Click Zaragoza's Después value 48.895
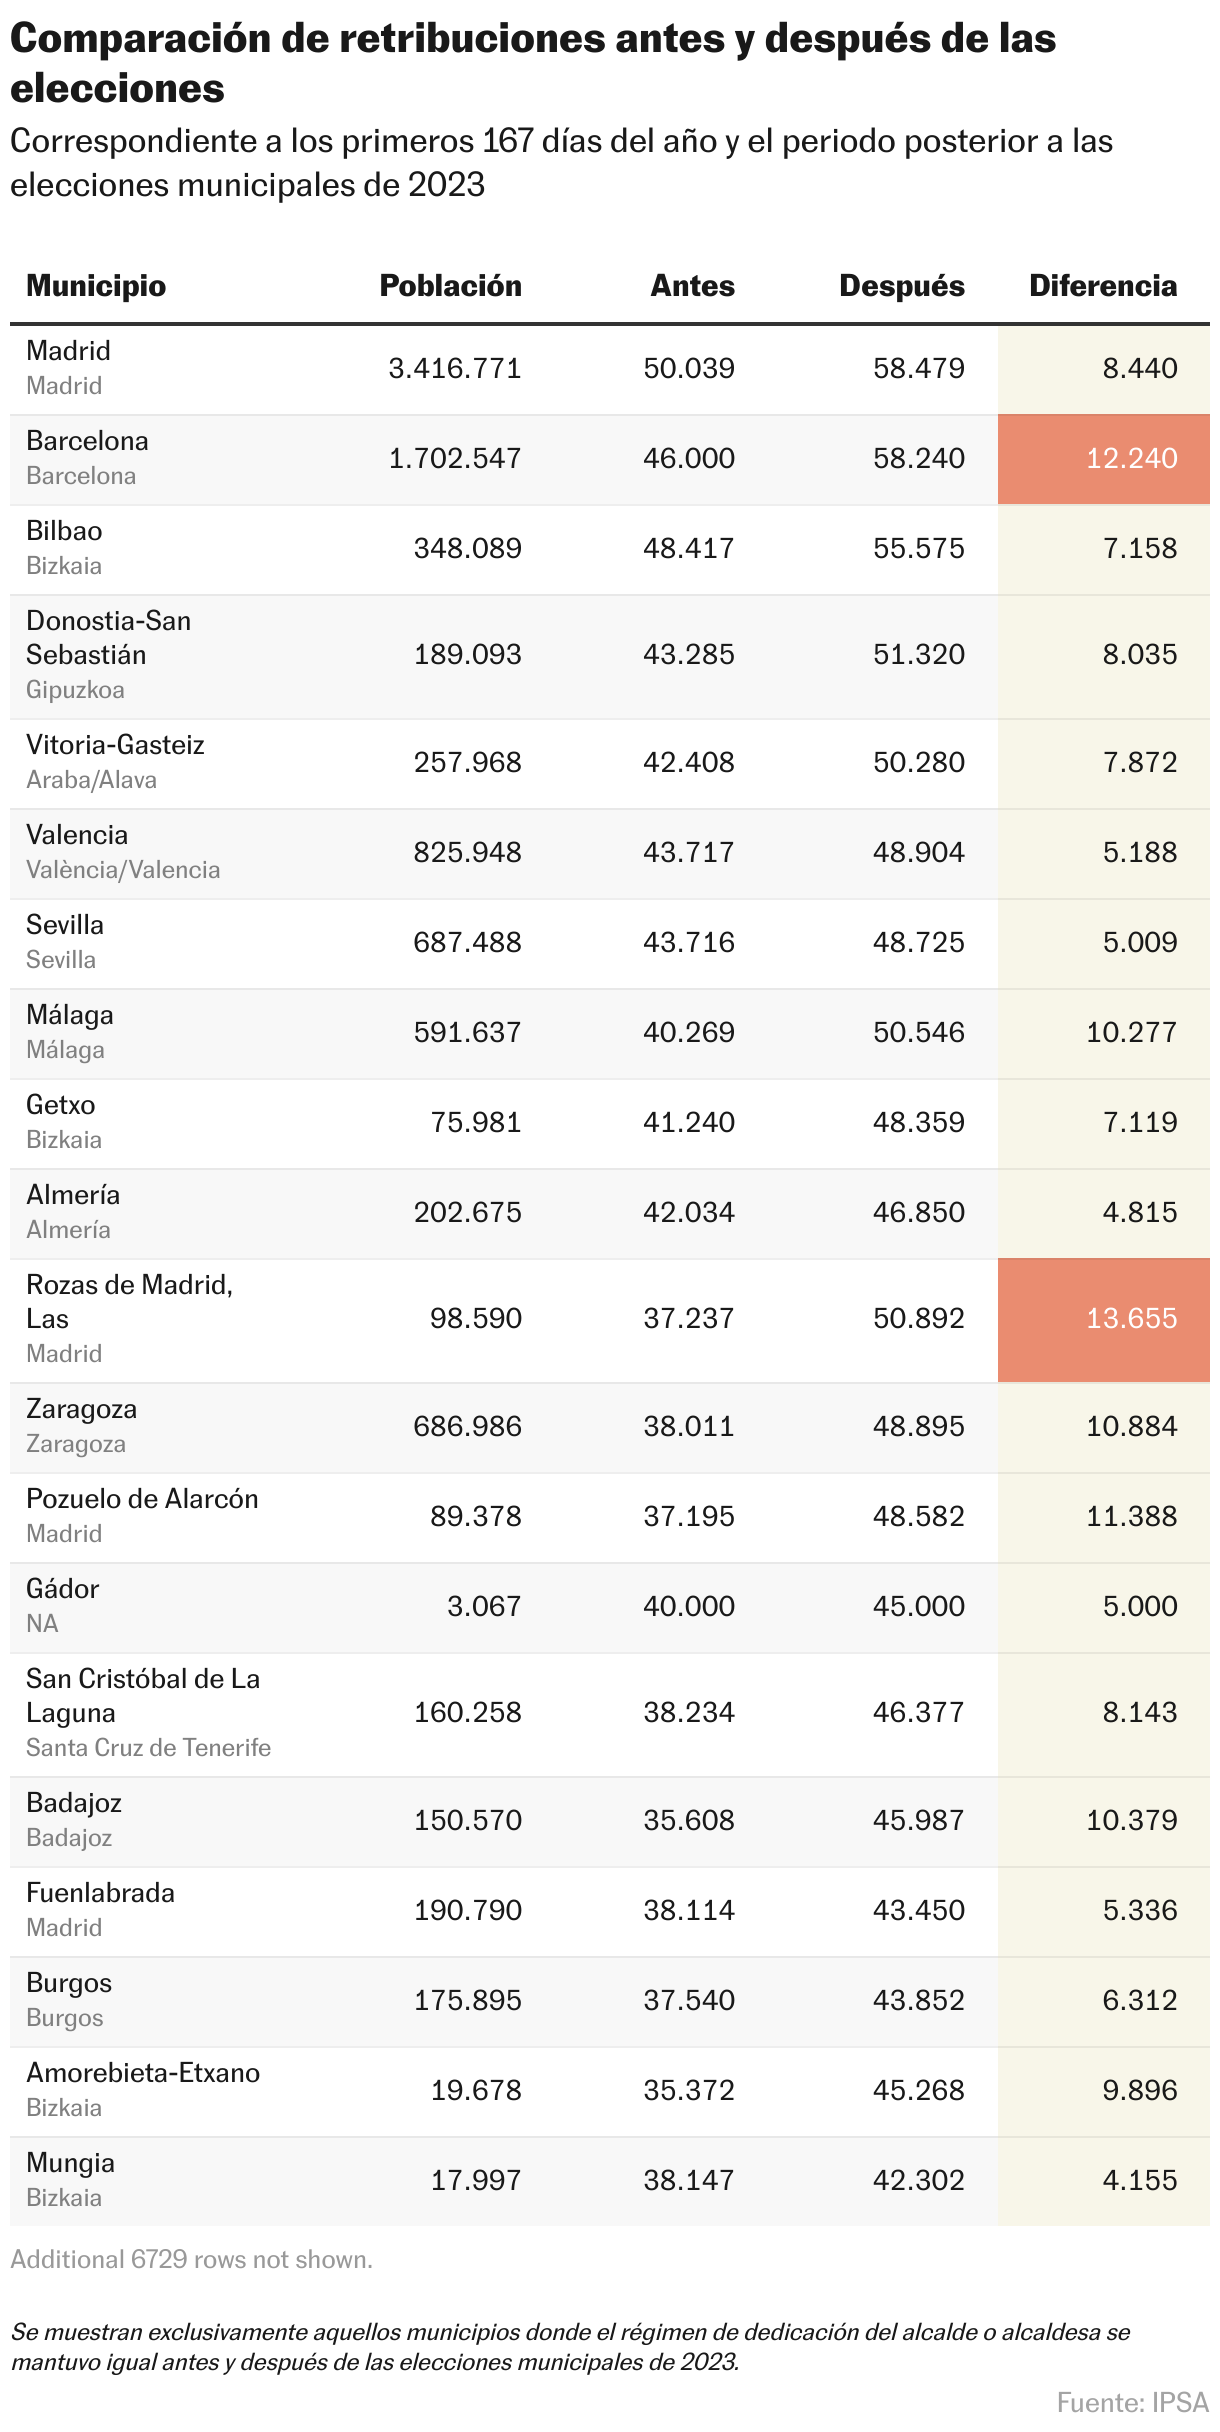The width and height of the screenshot is (1220, 2432). 918,1427
